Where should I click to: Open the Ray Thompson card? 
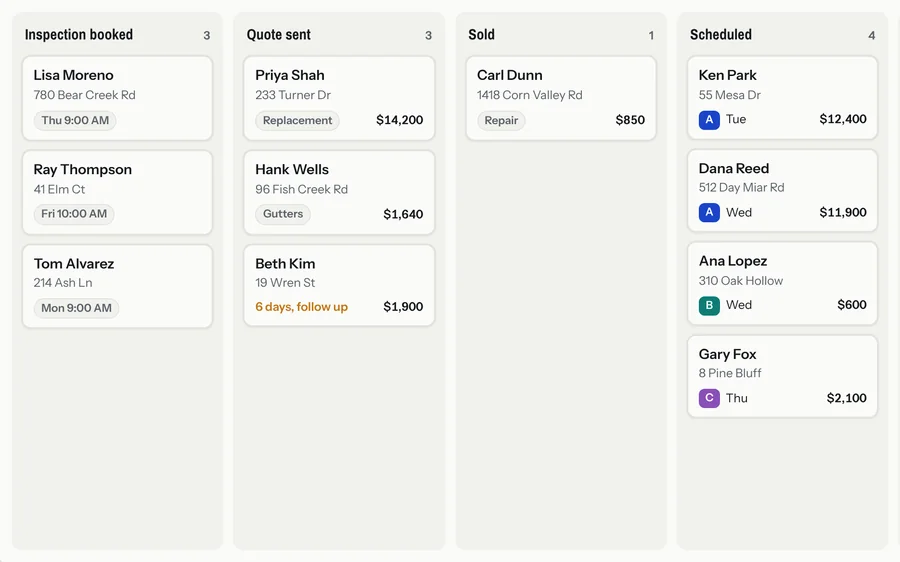[x=118, y=192]
